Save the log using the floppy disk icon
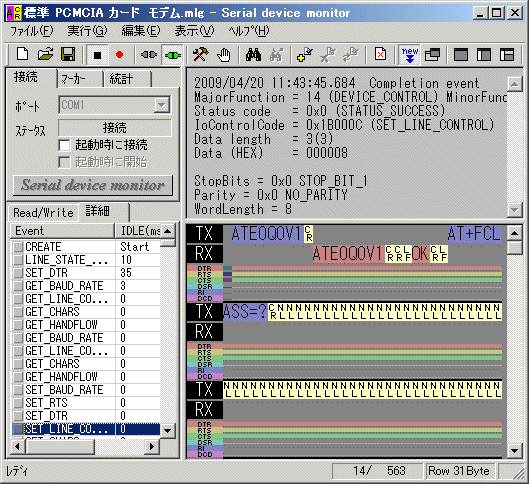 click(68, 54)
